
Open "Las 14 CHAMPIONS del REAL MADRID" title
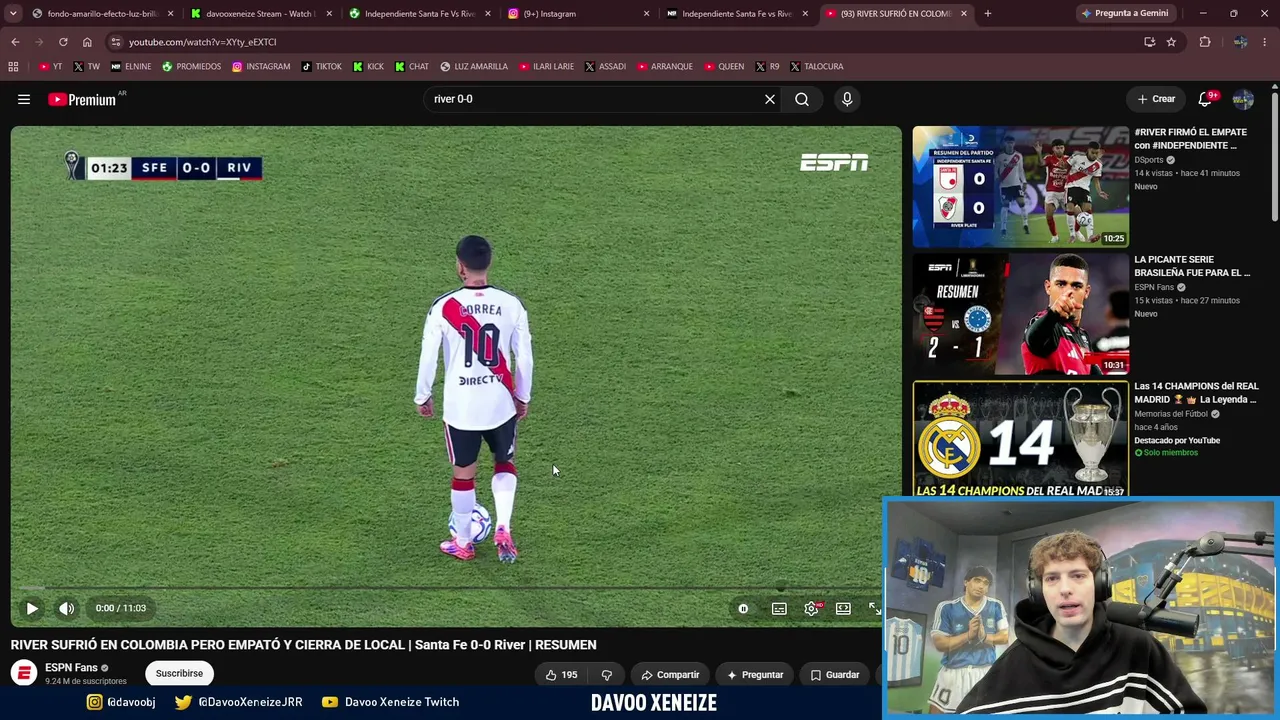(1196, 393)
